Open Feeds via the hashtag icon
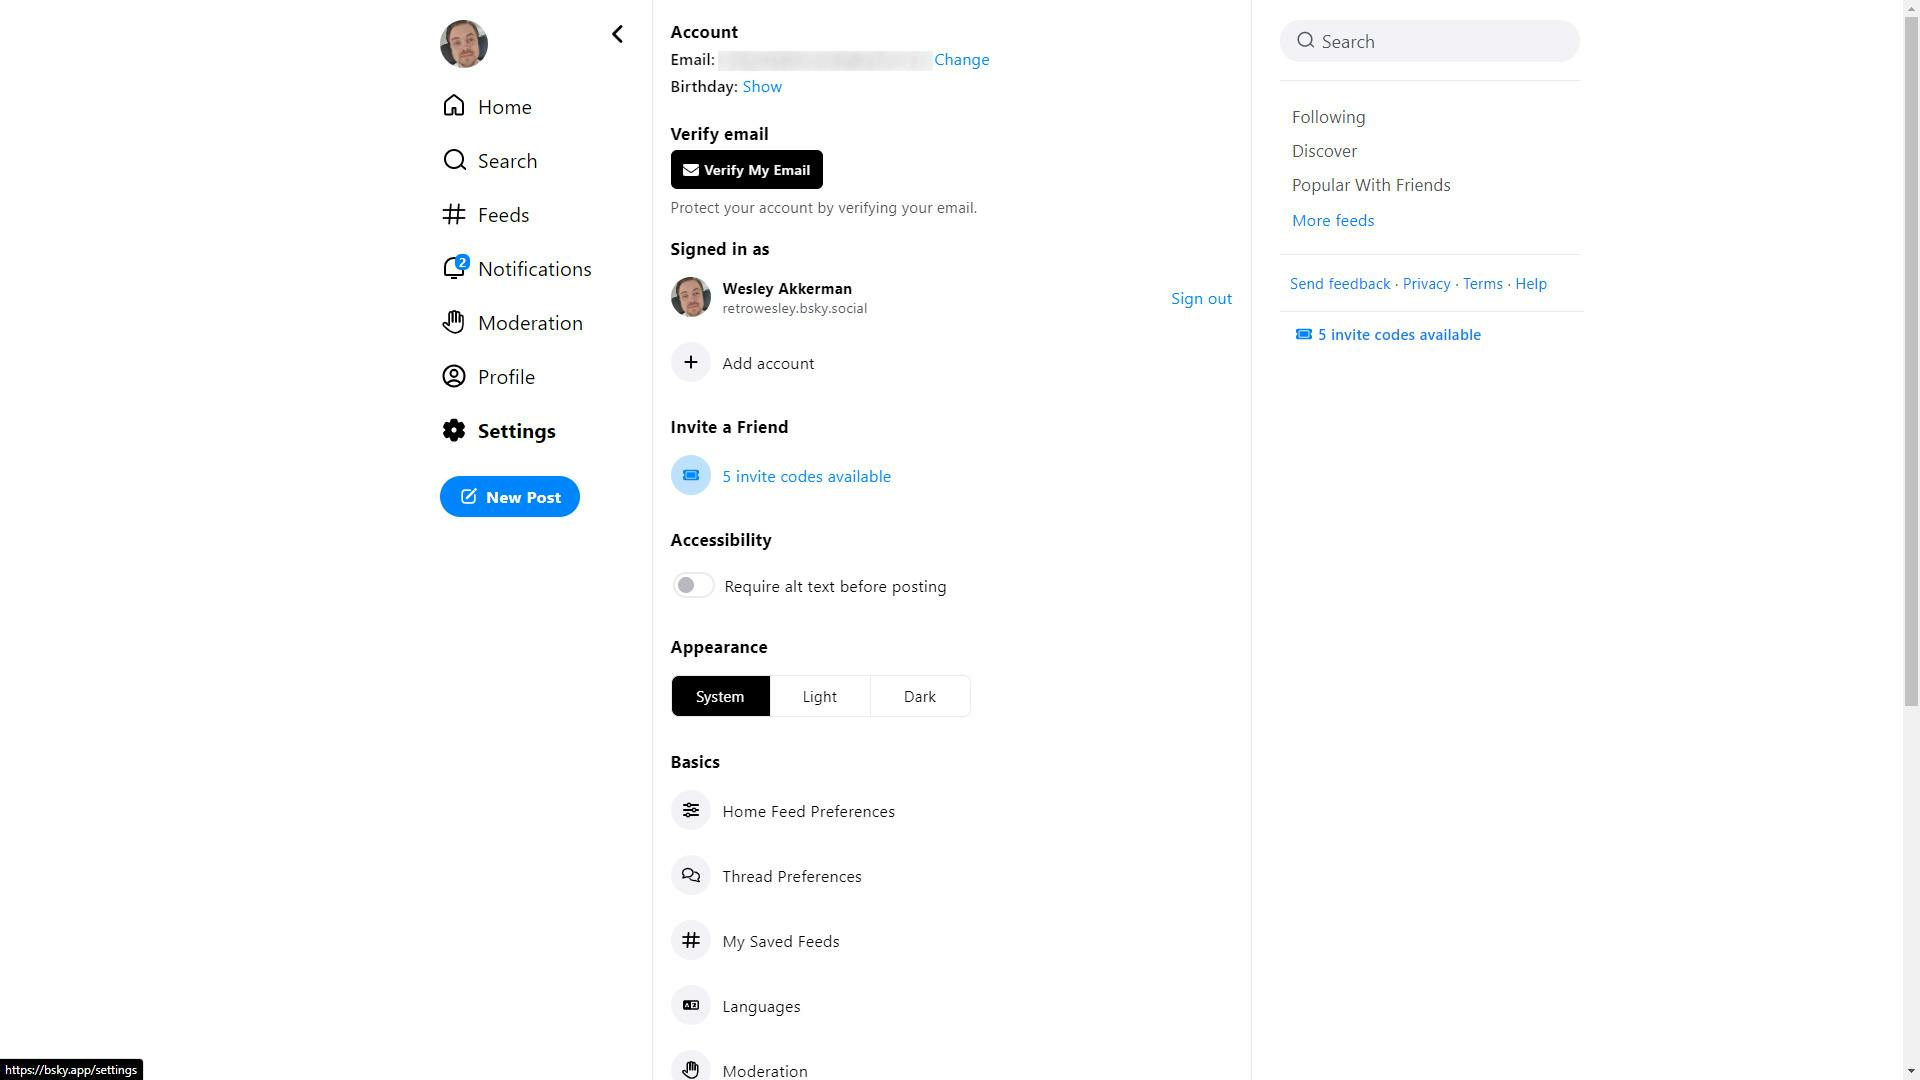 click(x=454, y=214)
